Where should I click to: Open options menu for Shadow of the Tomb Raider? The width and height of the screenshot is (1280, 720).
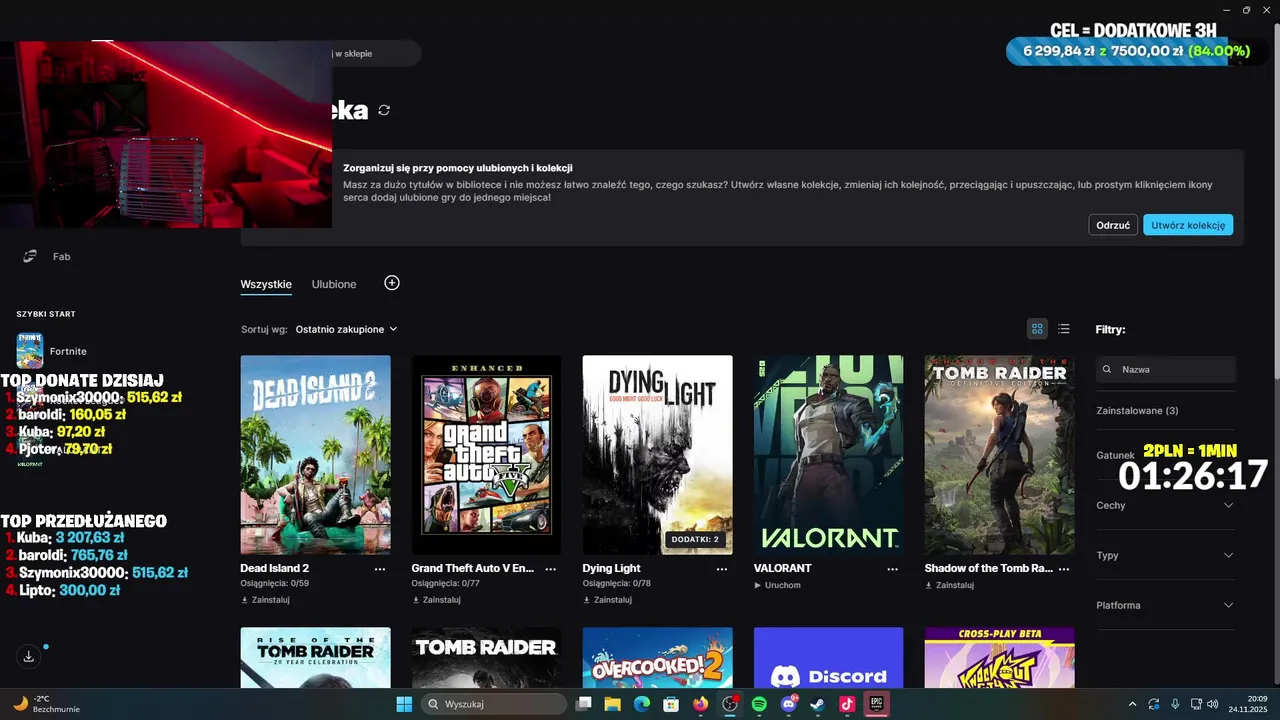click(1064, 568)
